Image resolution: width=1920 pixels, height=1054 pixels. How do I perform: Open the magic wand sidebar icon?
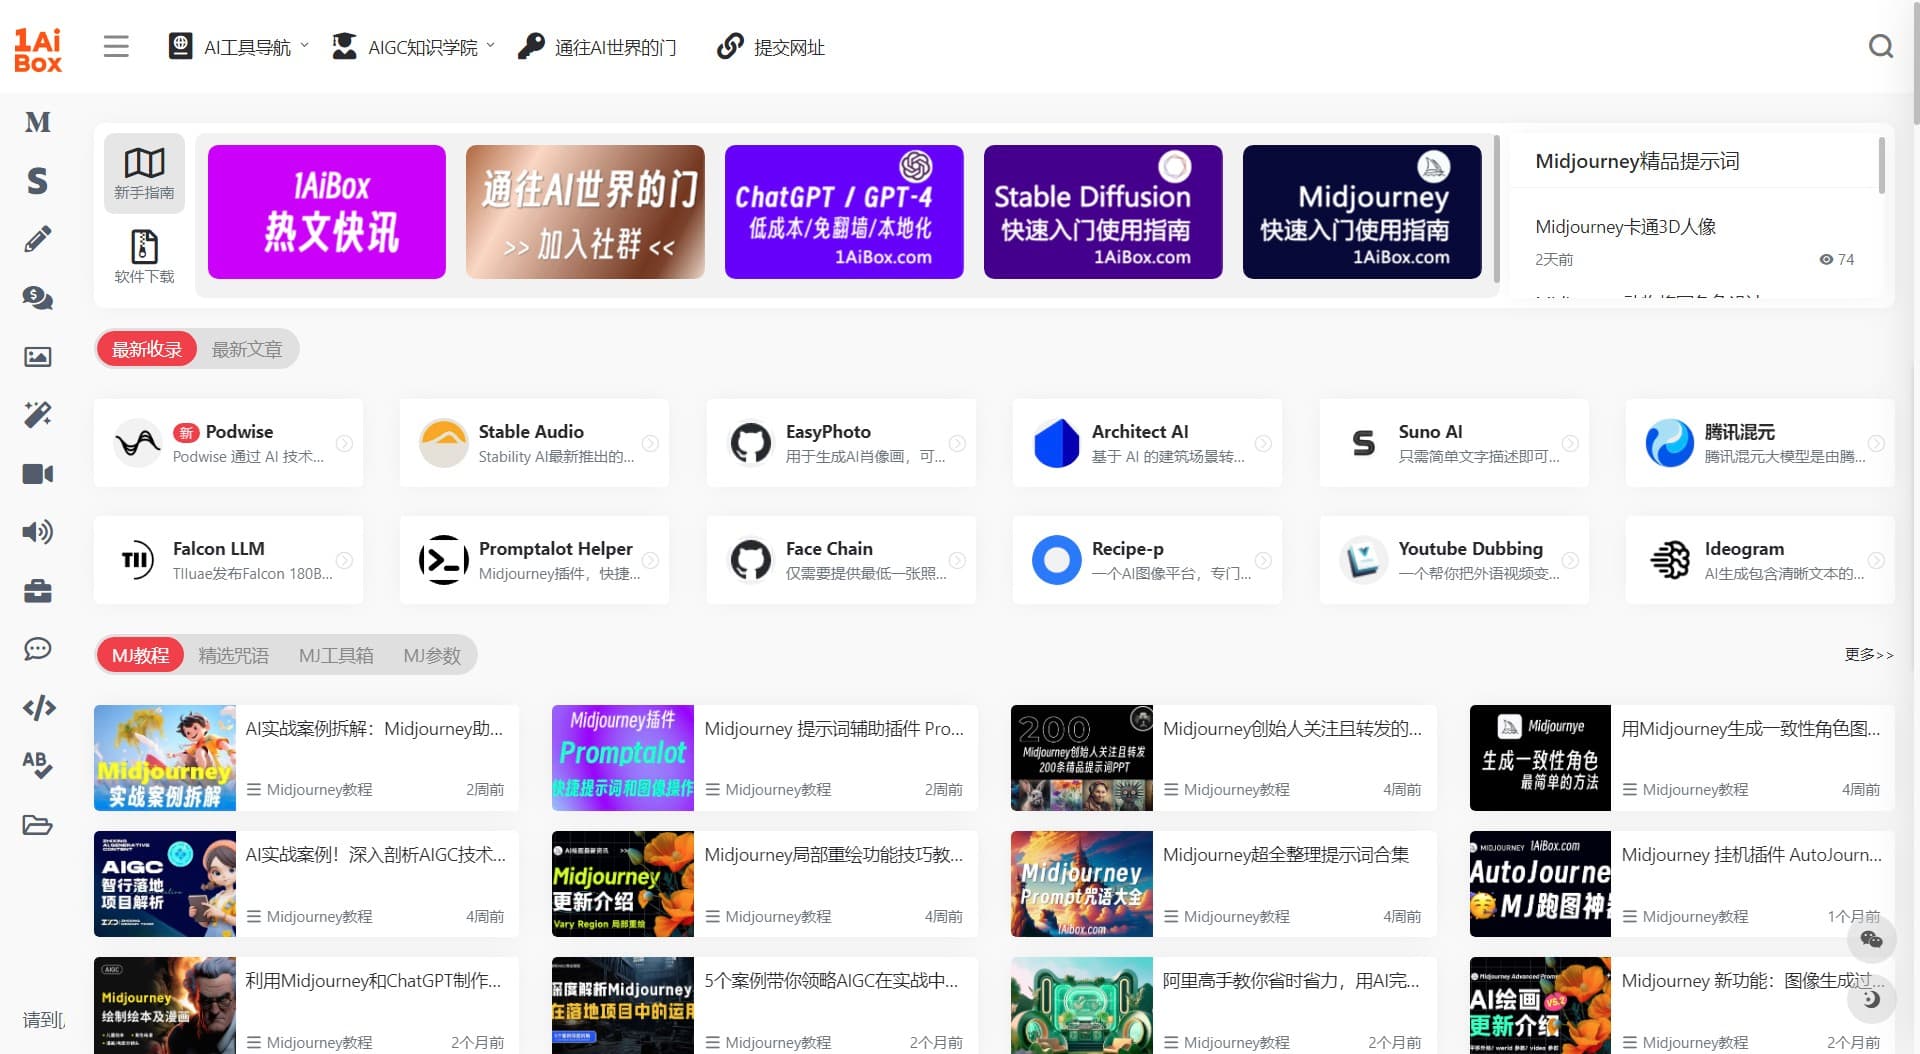[38, 414]
